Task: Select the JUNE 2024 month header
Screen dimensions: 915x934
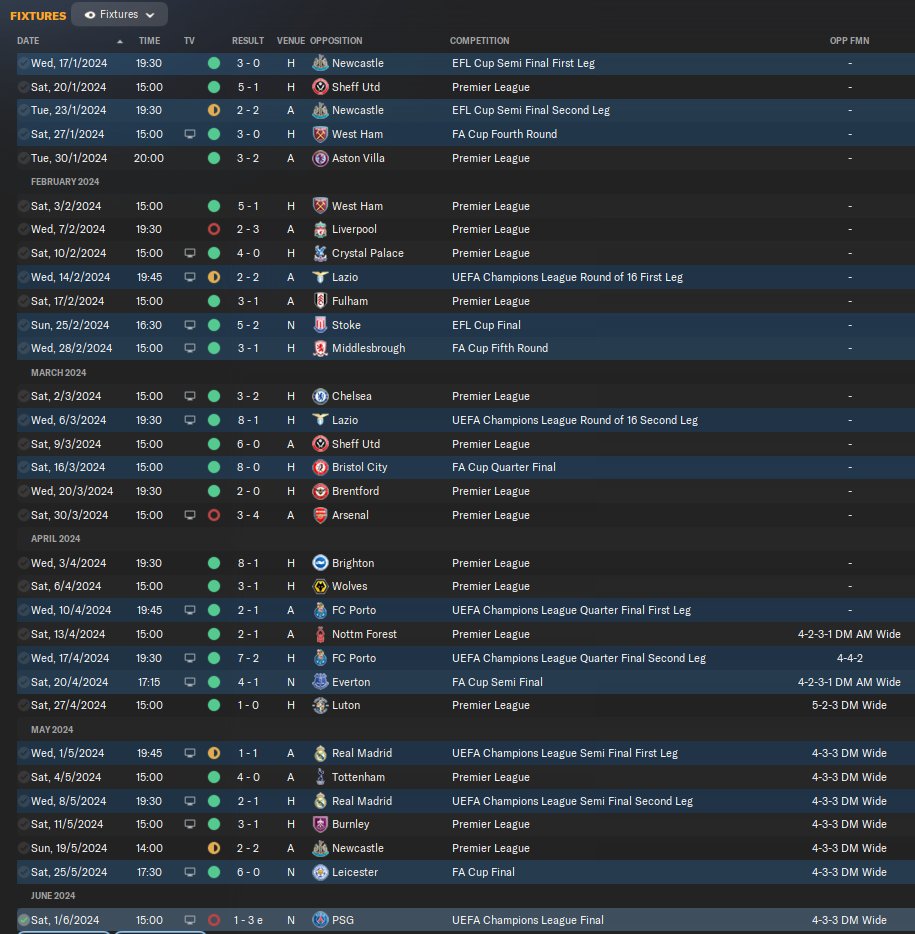Action: click(x=53, y=896)
